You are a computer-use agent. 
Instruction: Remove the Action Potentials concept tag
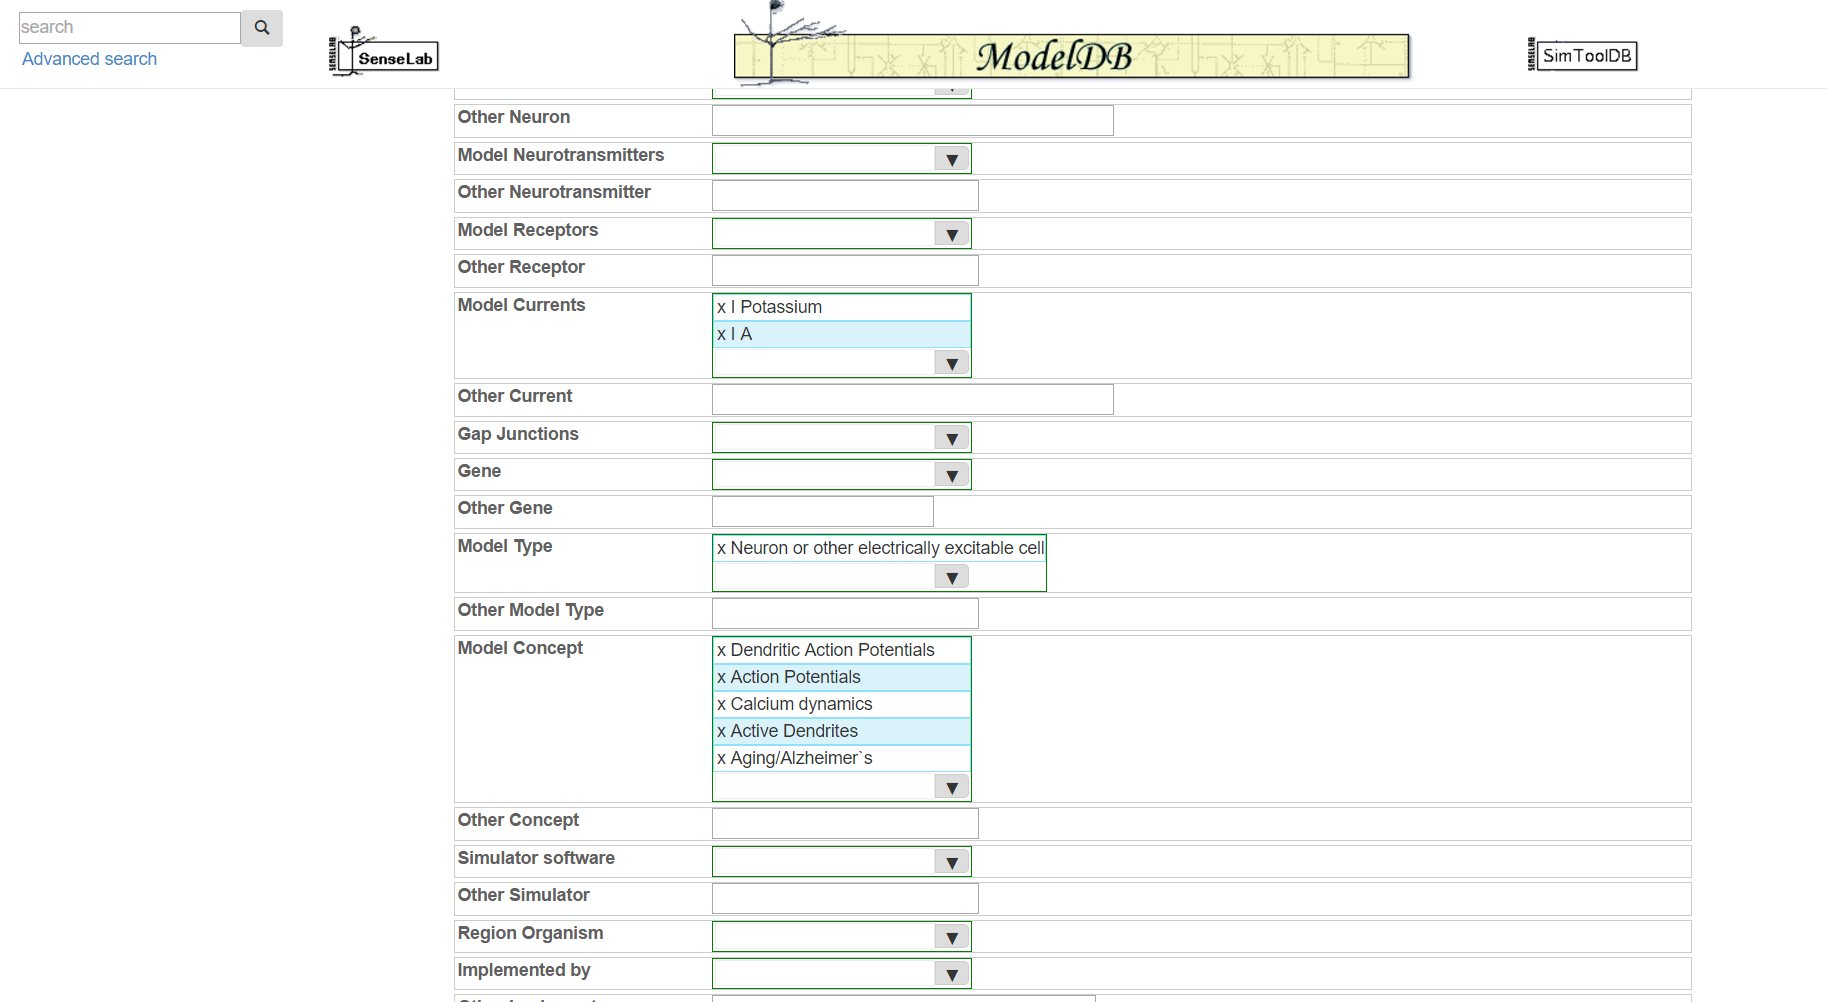coord(721,677)
